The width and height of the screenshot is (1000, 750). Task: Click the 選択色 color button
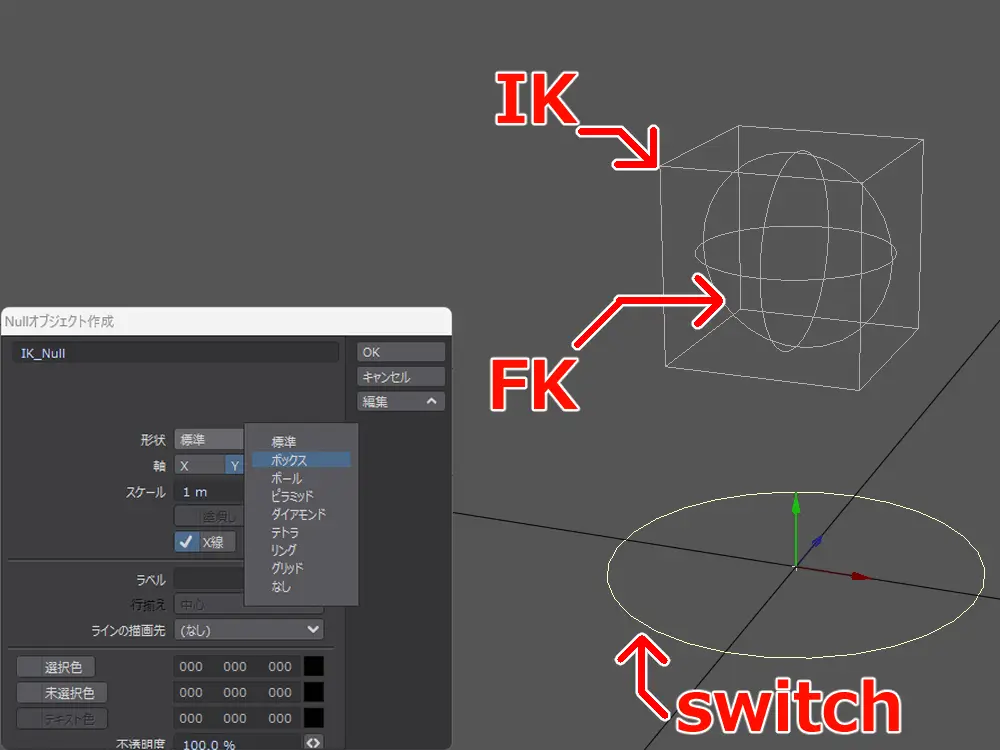(x=63, y=667)
